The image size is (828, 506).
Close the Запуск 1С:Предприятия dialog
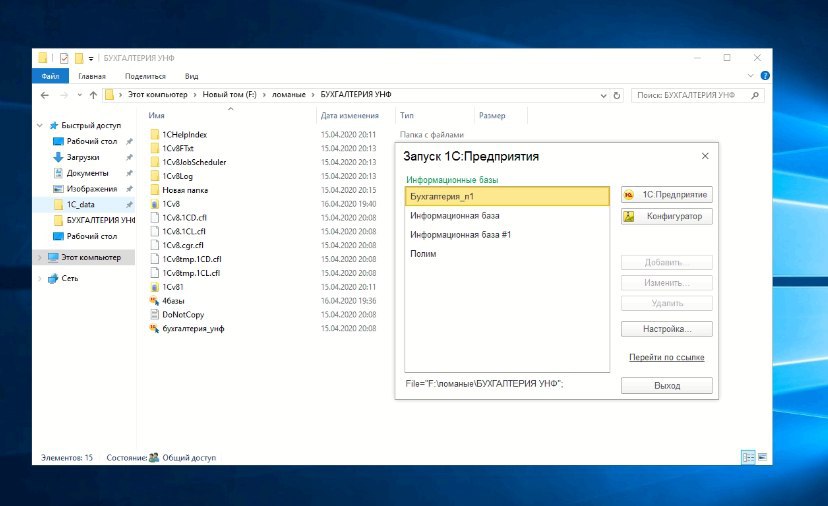click(x=705, y=156)
